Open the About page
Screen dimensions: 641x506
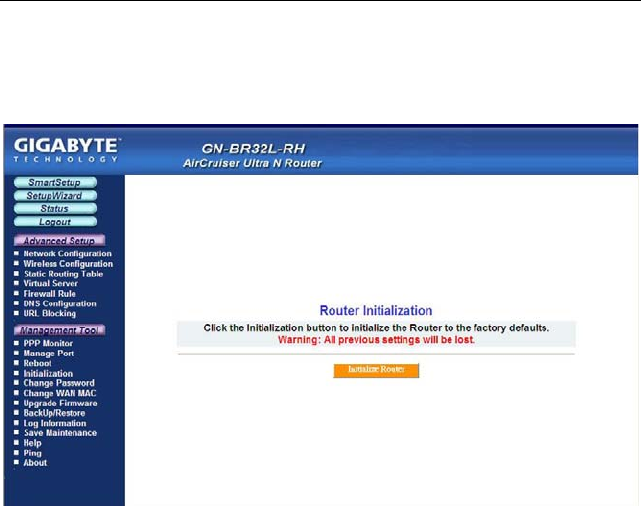pyautogui.click(x=35, y=463)
